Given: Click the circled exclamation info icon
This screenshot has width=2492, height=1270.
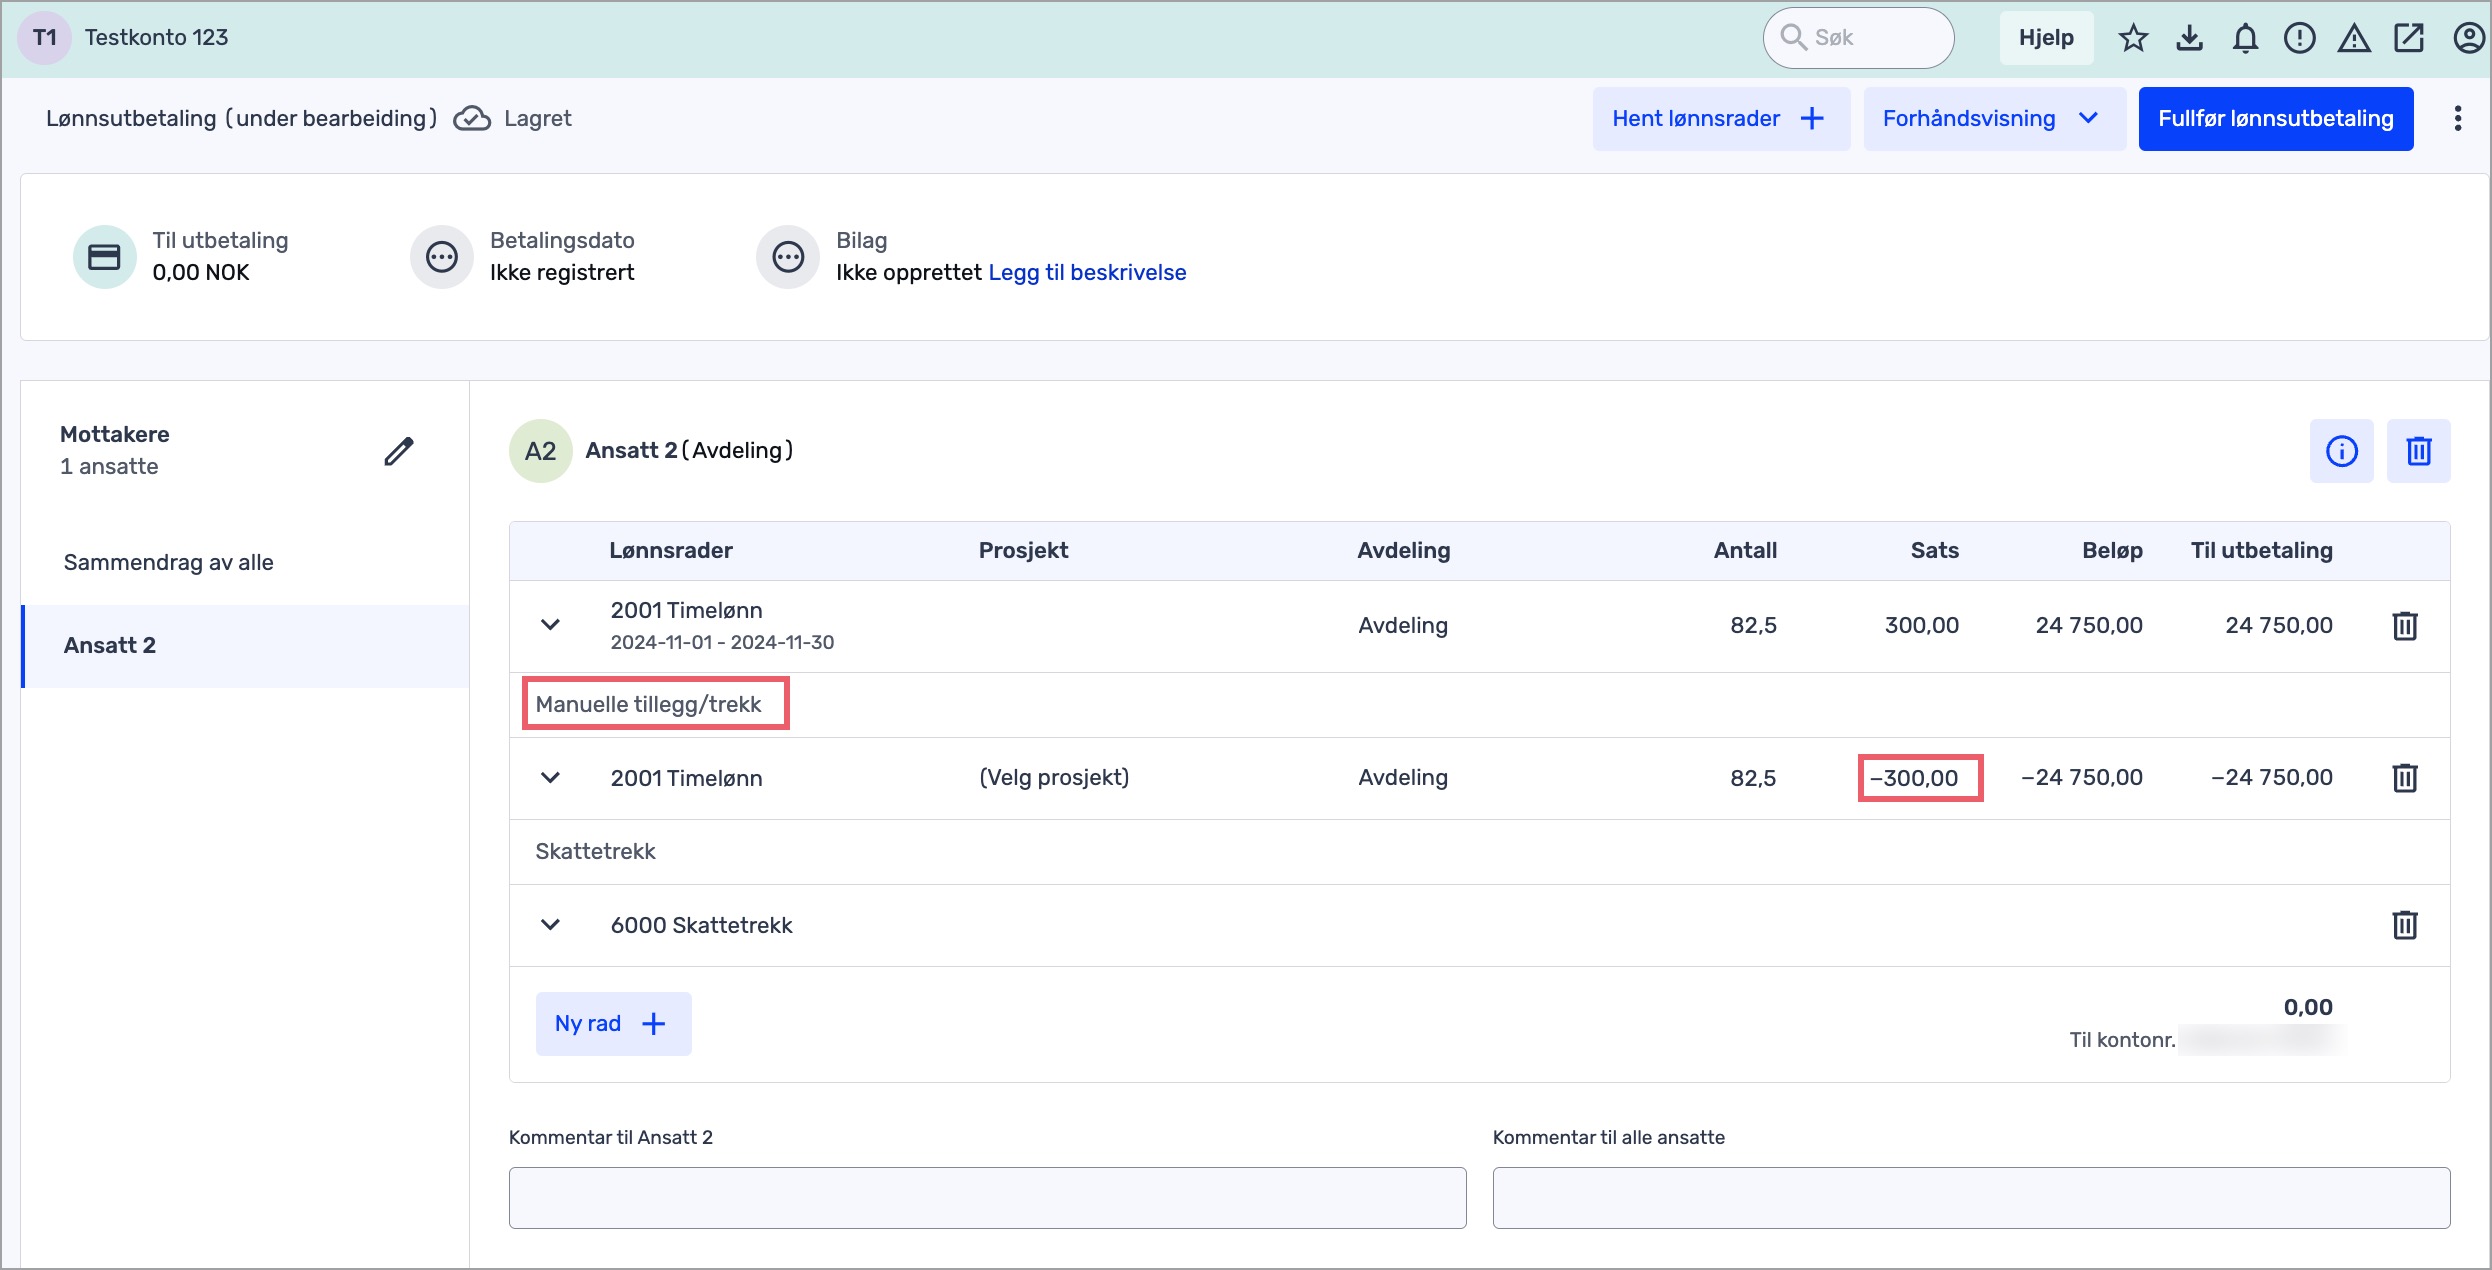Looking at the screenshot, I should click(2300, 38).
